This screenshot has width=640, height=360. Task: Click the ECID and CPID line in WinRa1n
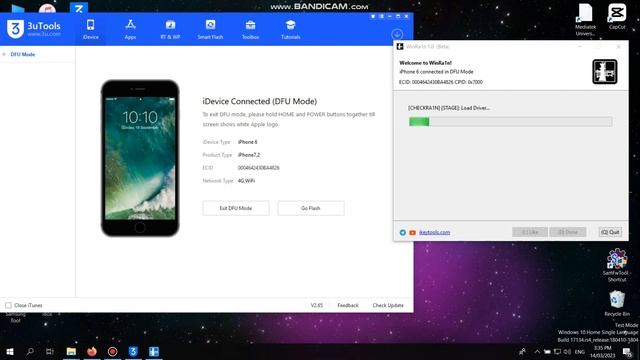pyautogui.click(x=441, y=82)
